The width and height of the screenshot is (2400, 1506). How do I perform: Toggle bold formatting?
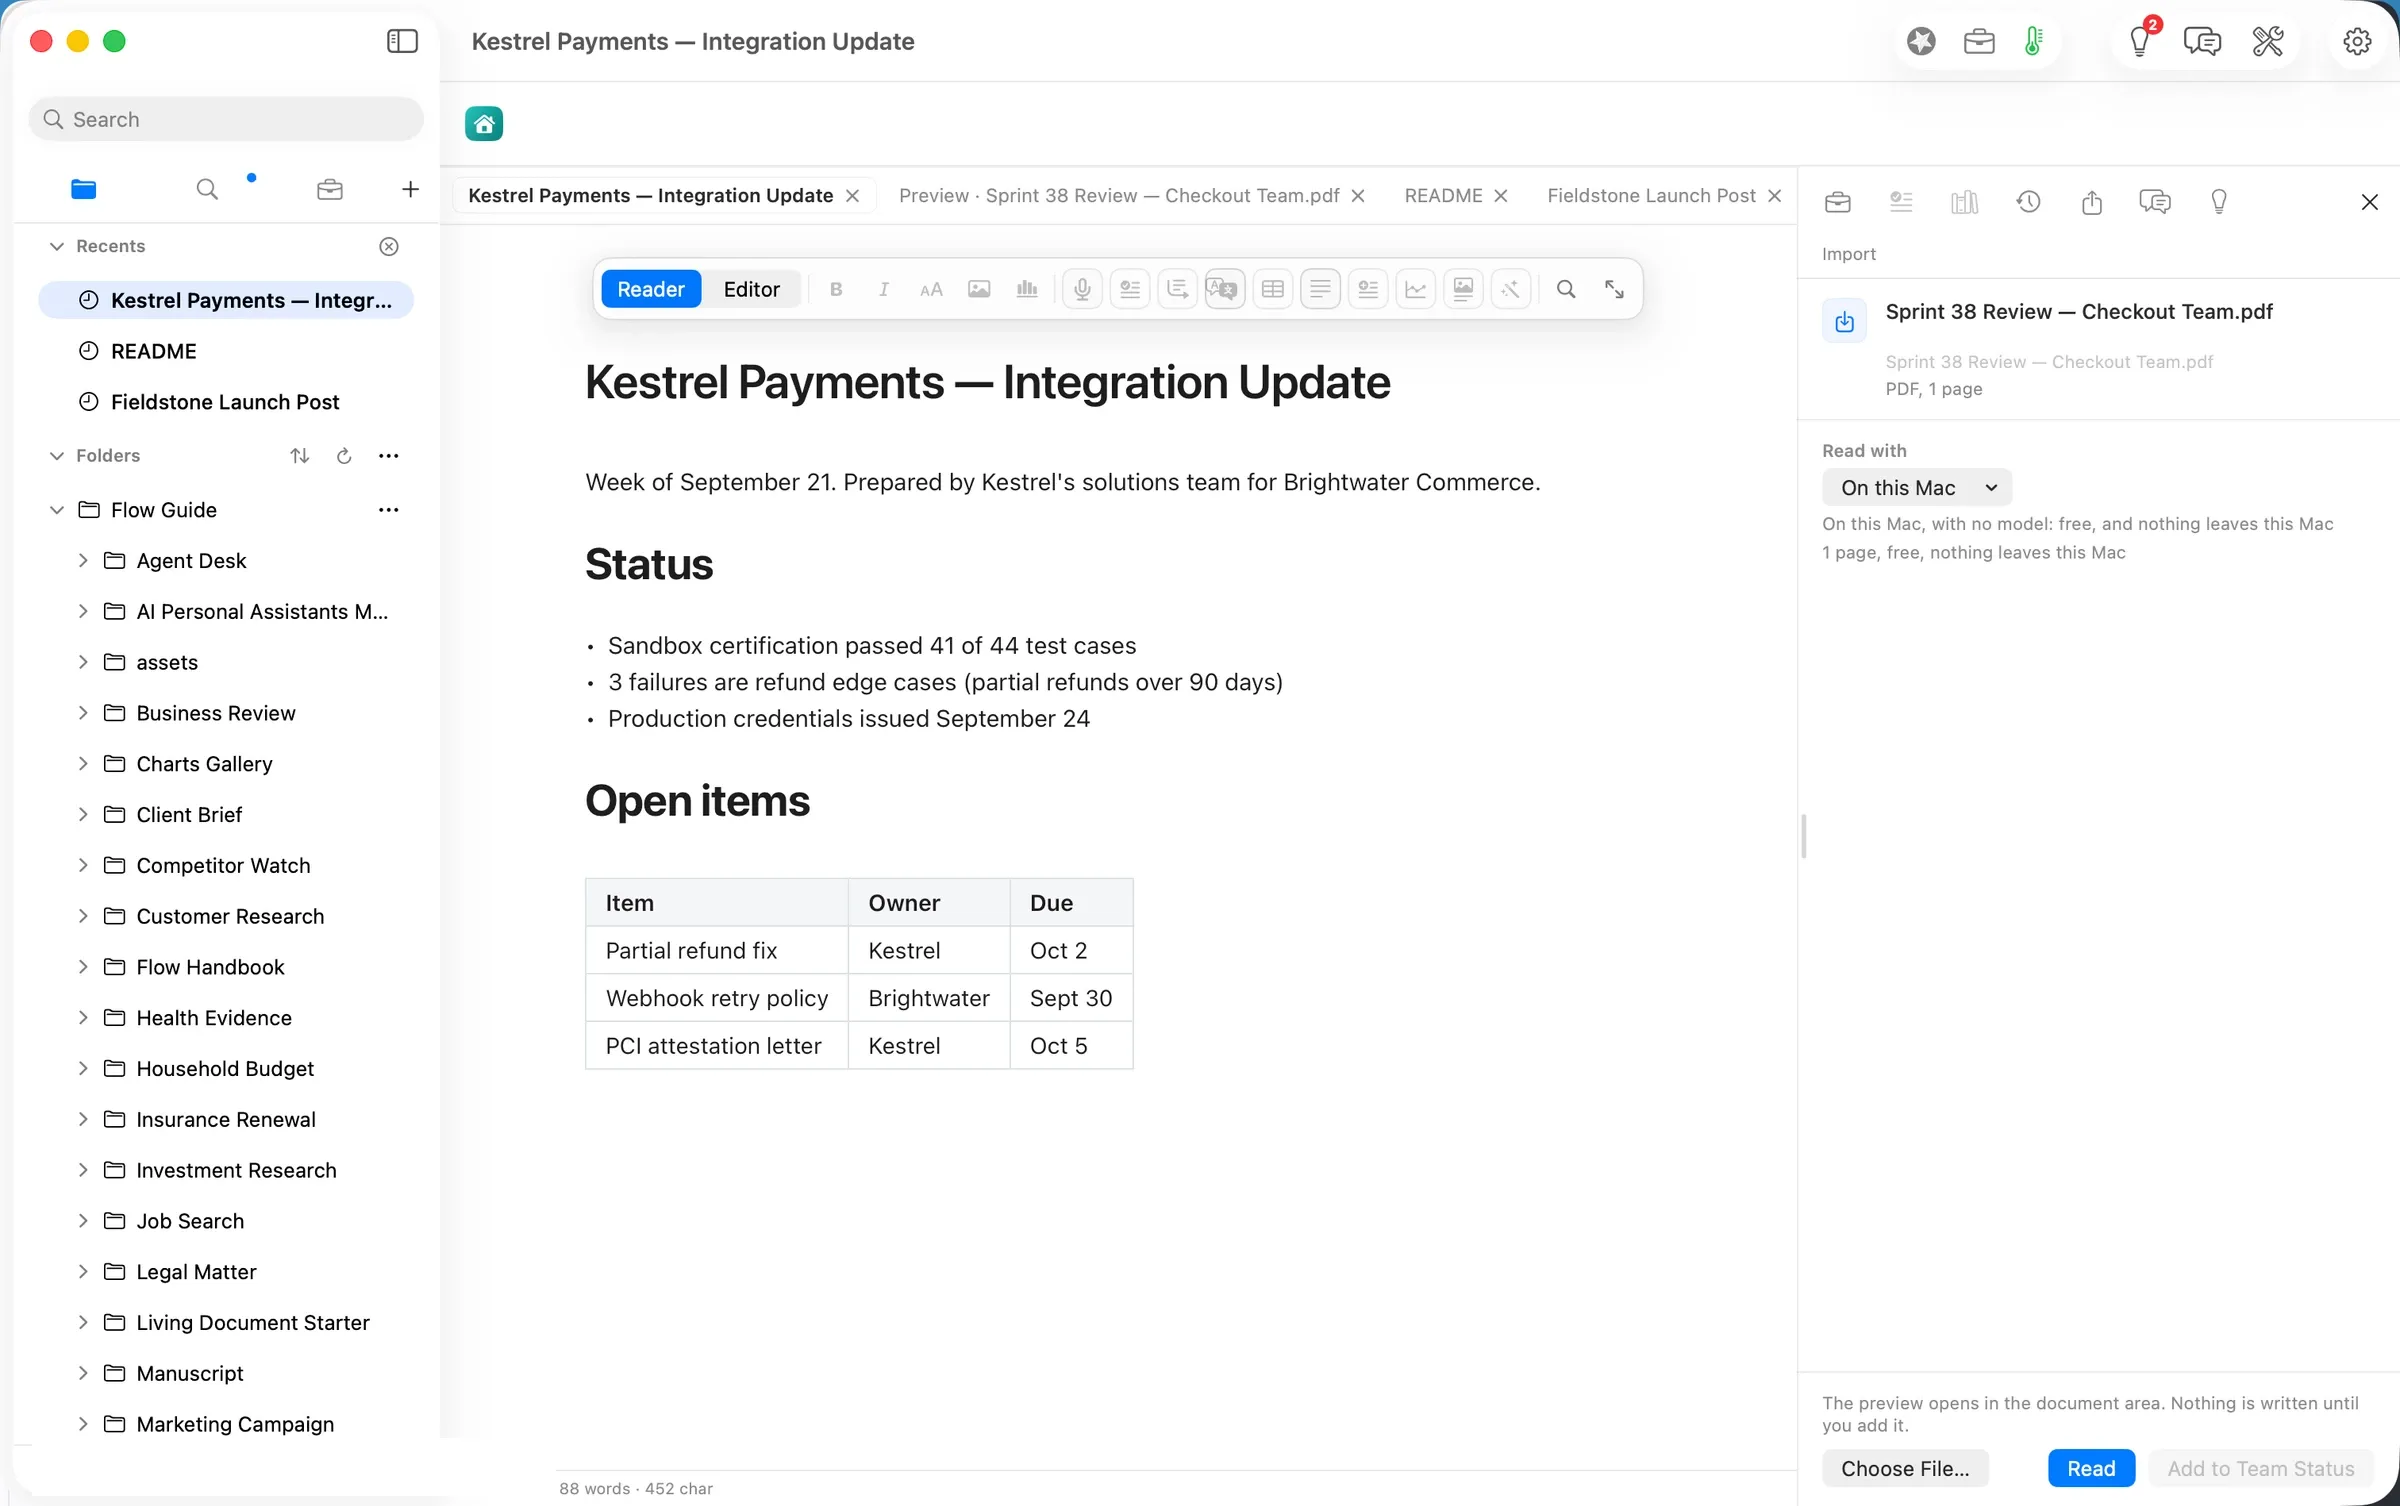836,289
